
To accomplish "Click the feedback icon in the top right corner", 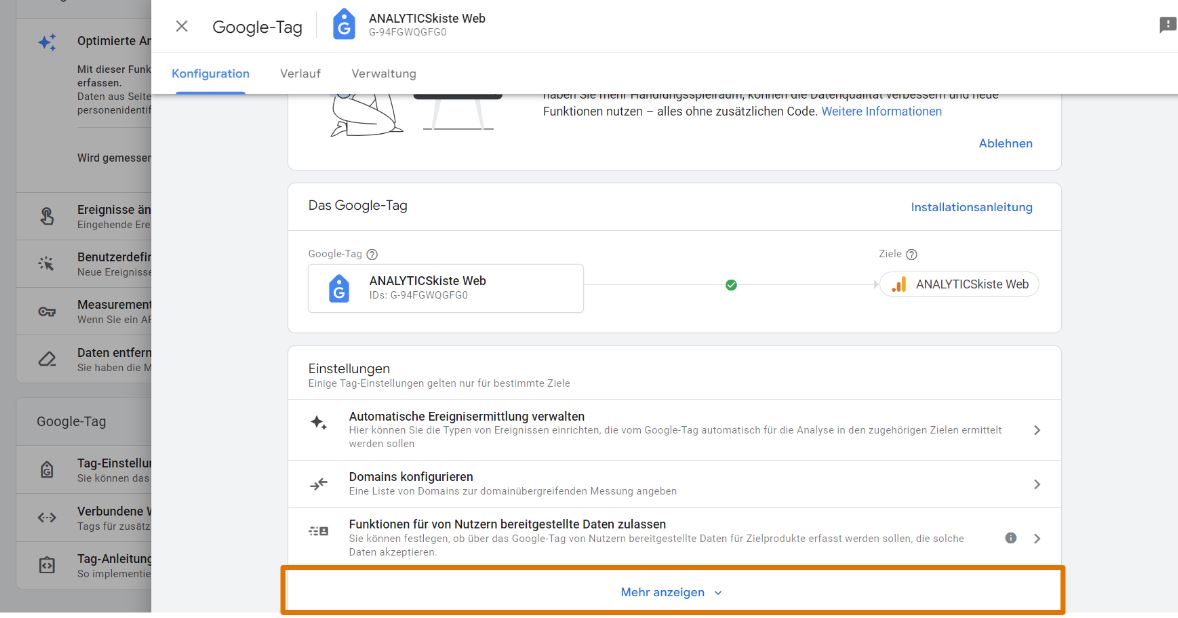I will pos(1166,22).
